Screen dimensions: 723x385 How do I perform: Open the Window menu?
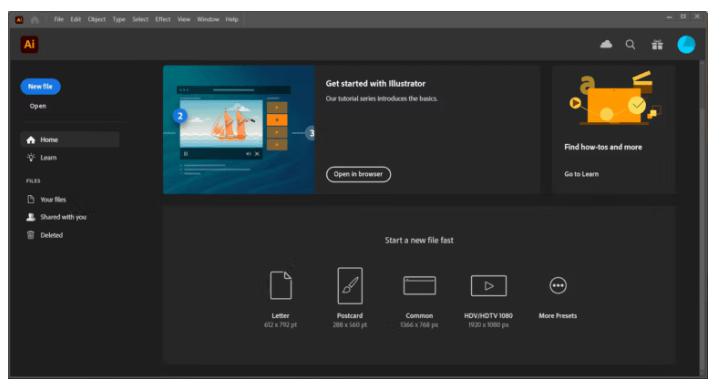tap(208, 19)
